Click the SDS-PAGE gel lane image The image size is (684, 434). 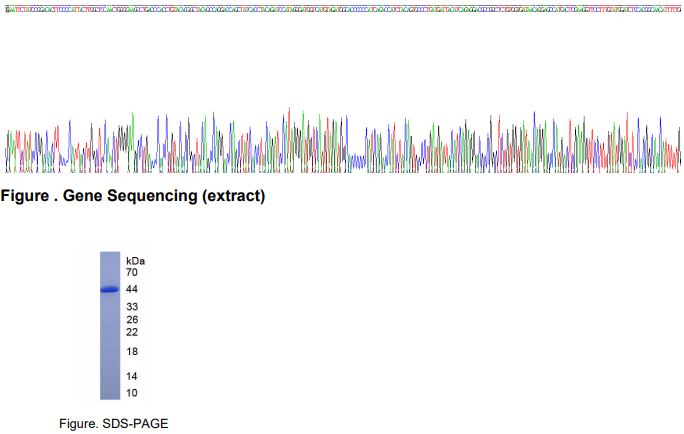110,325
